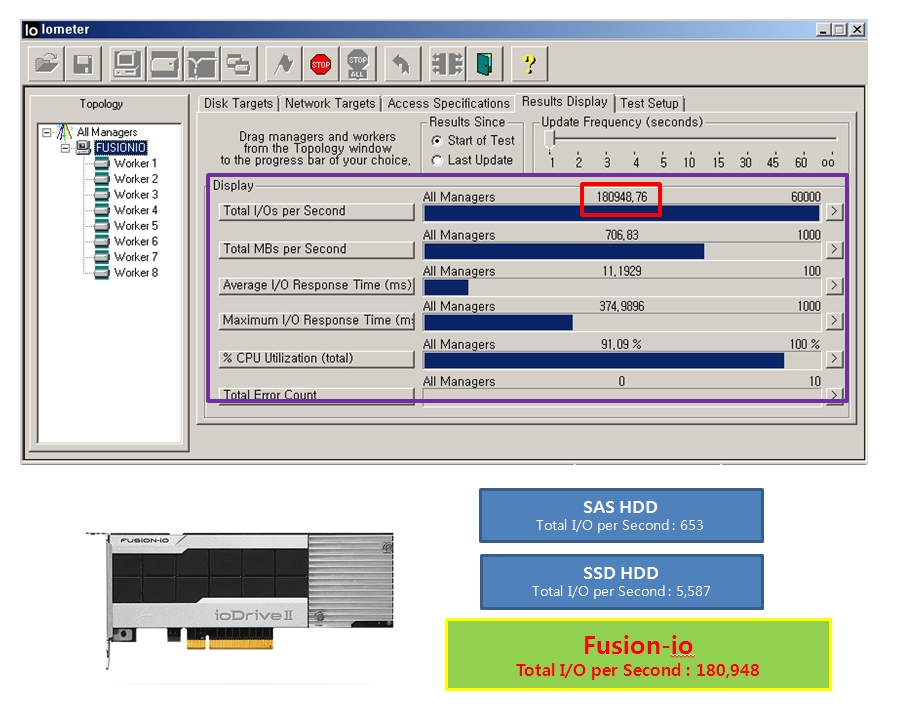Open the Access Specifications tab
The width and height of the screenshot is (901, 713).
pyautogui.click(x=448, y=103)
